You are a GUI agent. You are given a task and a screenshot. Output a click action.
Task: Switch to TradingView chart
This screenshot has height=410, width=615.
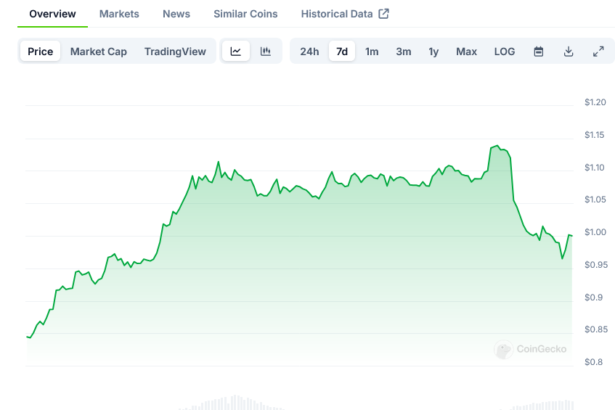pyautogui.click(x=175, y=51)
